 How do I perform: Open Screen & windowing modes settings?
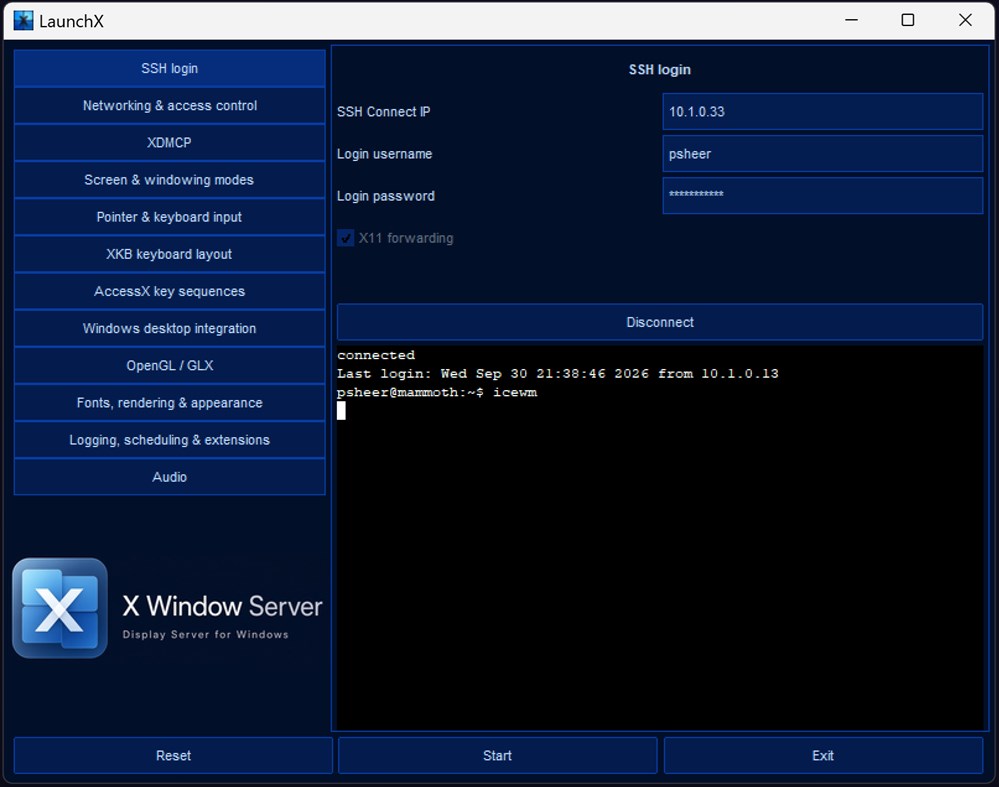[x=169, y=180]
